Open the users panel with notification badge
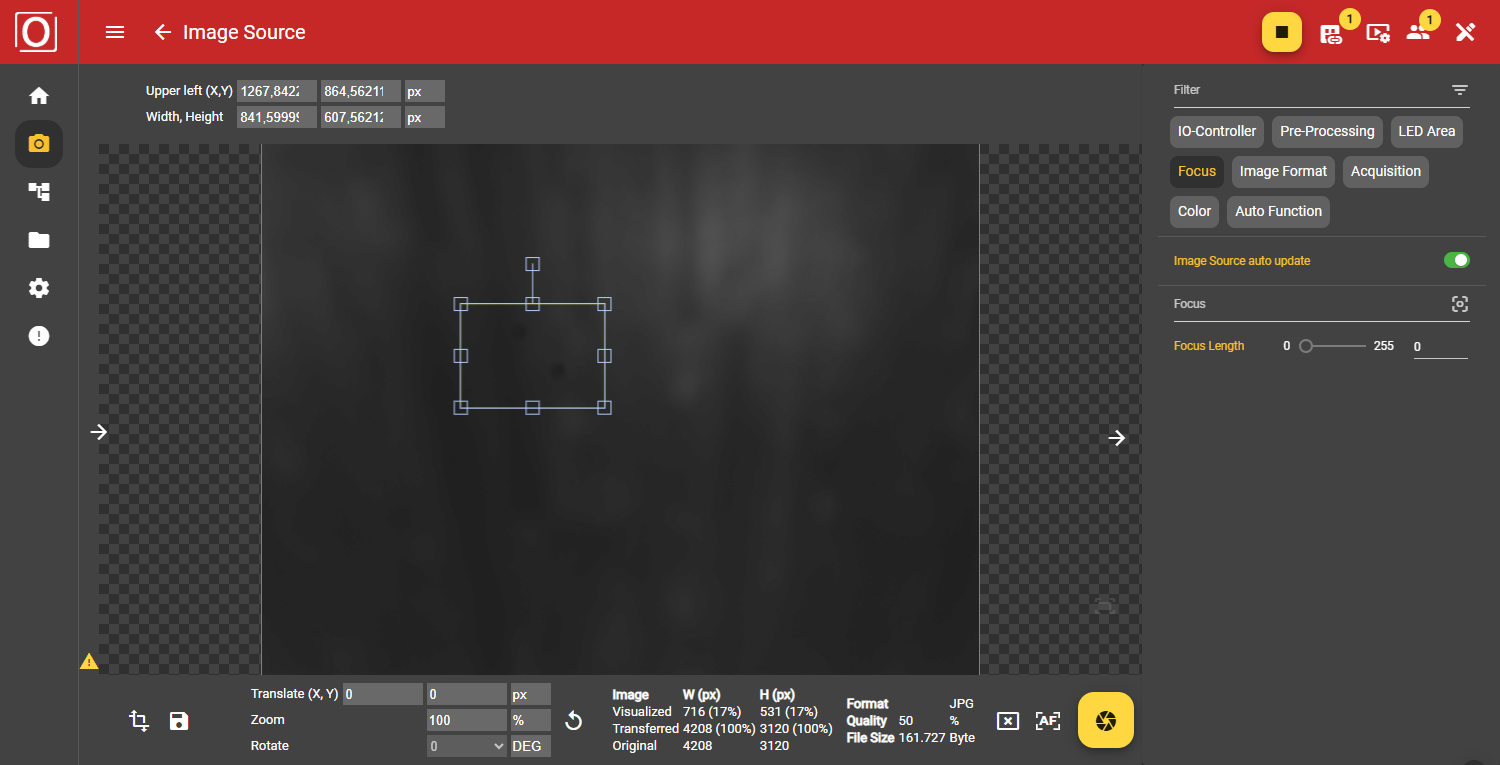This screenshot has height=765, width=1500. [1418, 32]
